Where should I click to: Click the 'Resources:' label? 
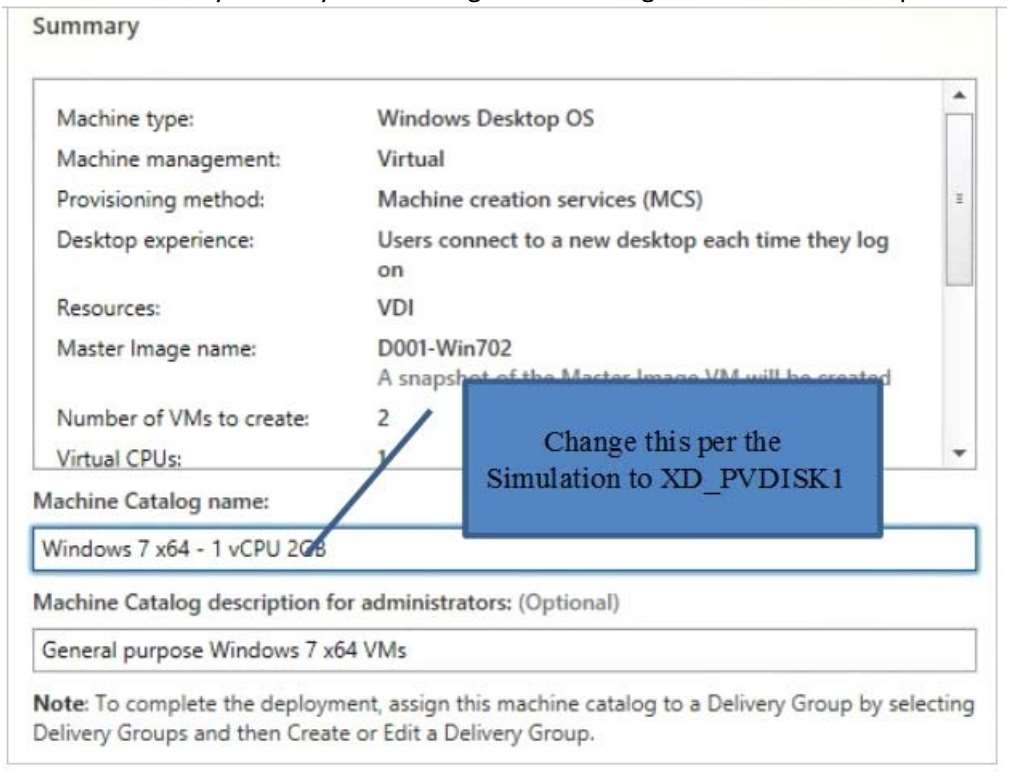point(108,308)
